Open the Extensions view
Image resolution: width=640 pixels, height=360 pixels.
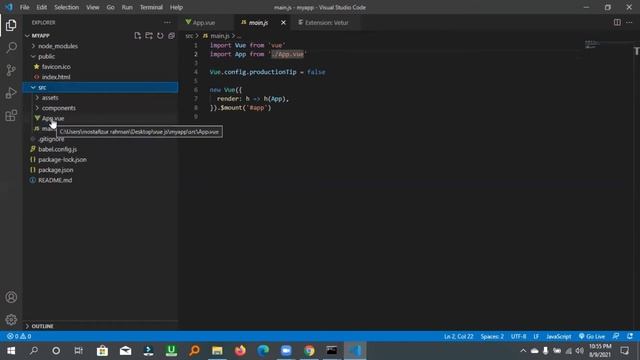11,116
